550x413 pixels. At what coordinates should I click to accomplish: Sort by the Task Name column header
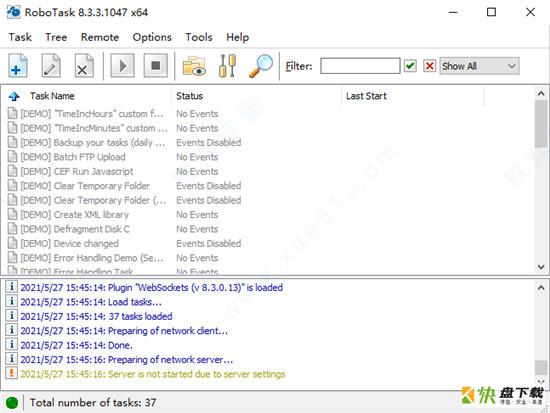[52, 96]
